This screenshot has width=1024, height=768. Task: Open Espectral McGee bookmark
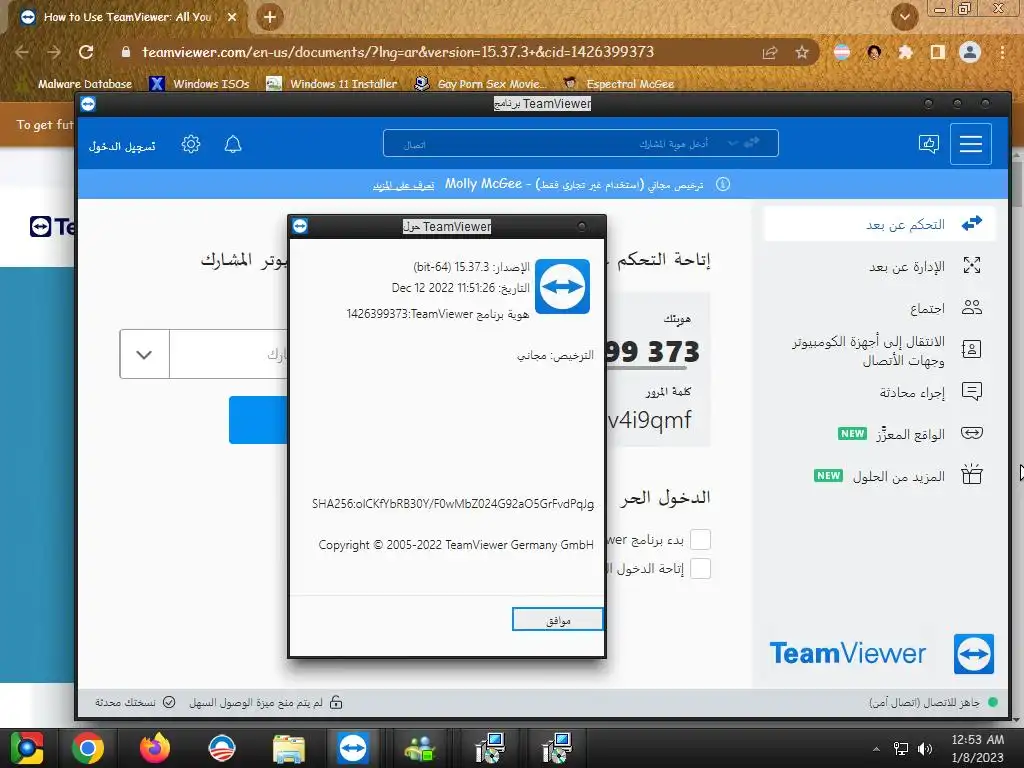coord(618,84)
